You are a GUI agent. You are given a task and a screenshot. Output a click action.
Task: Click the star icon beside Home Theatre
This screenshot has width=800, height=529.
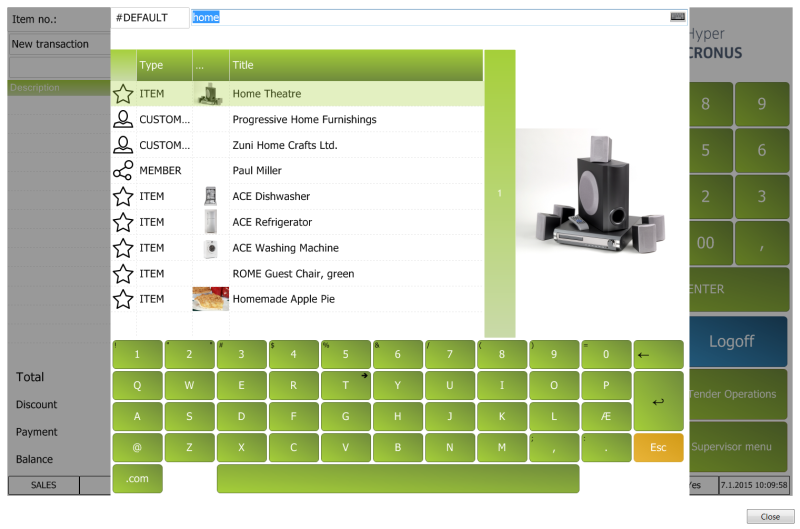pyautogui.click(x=123, y=94)
